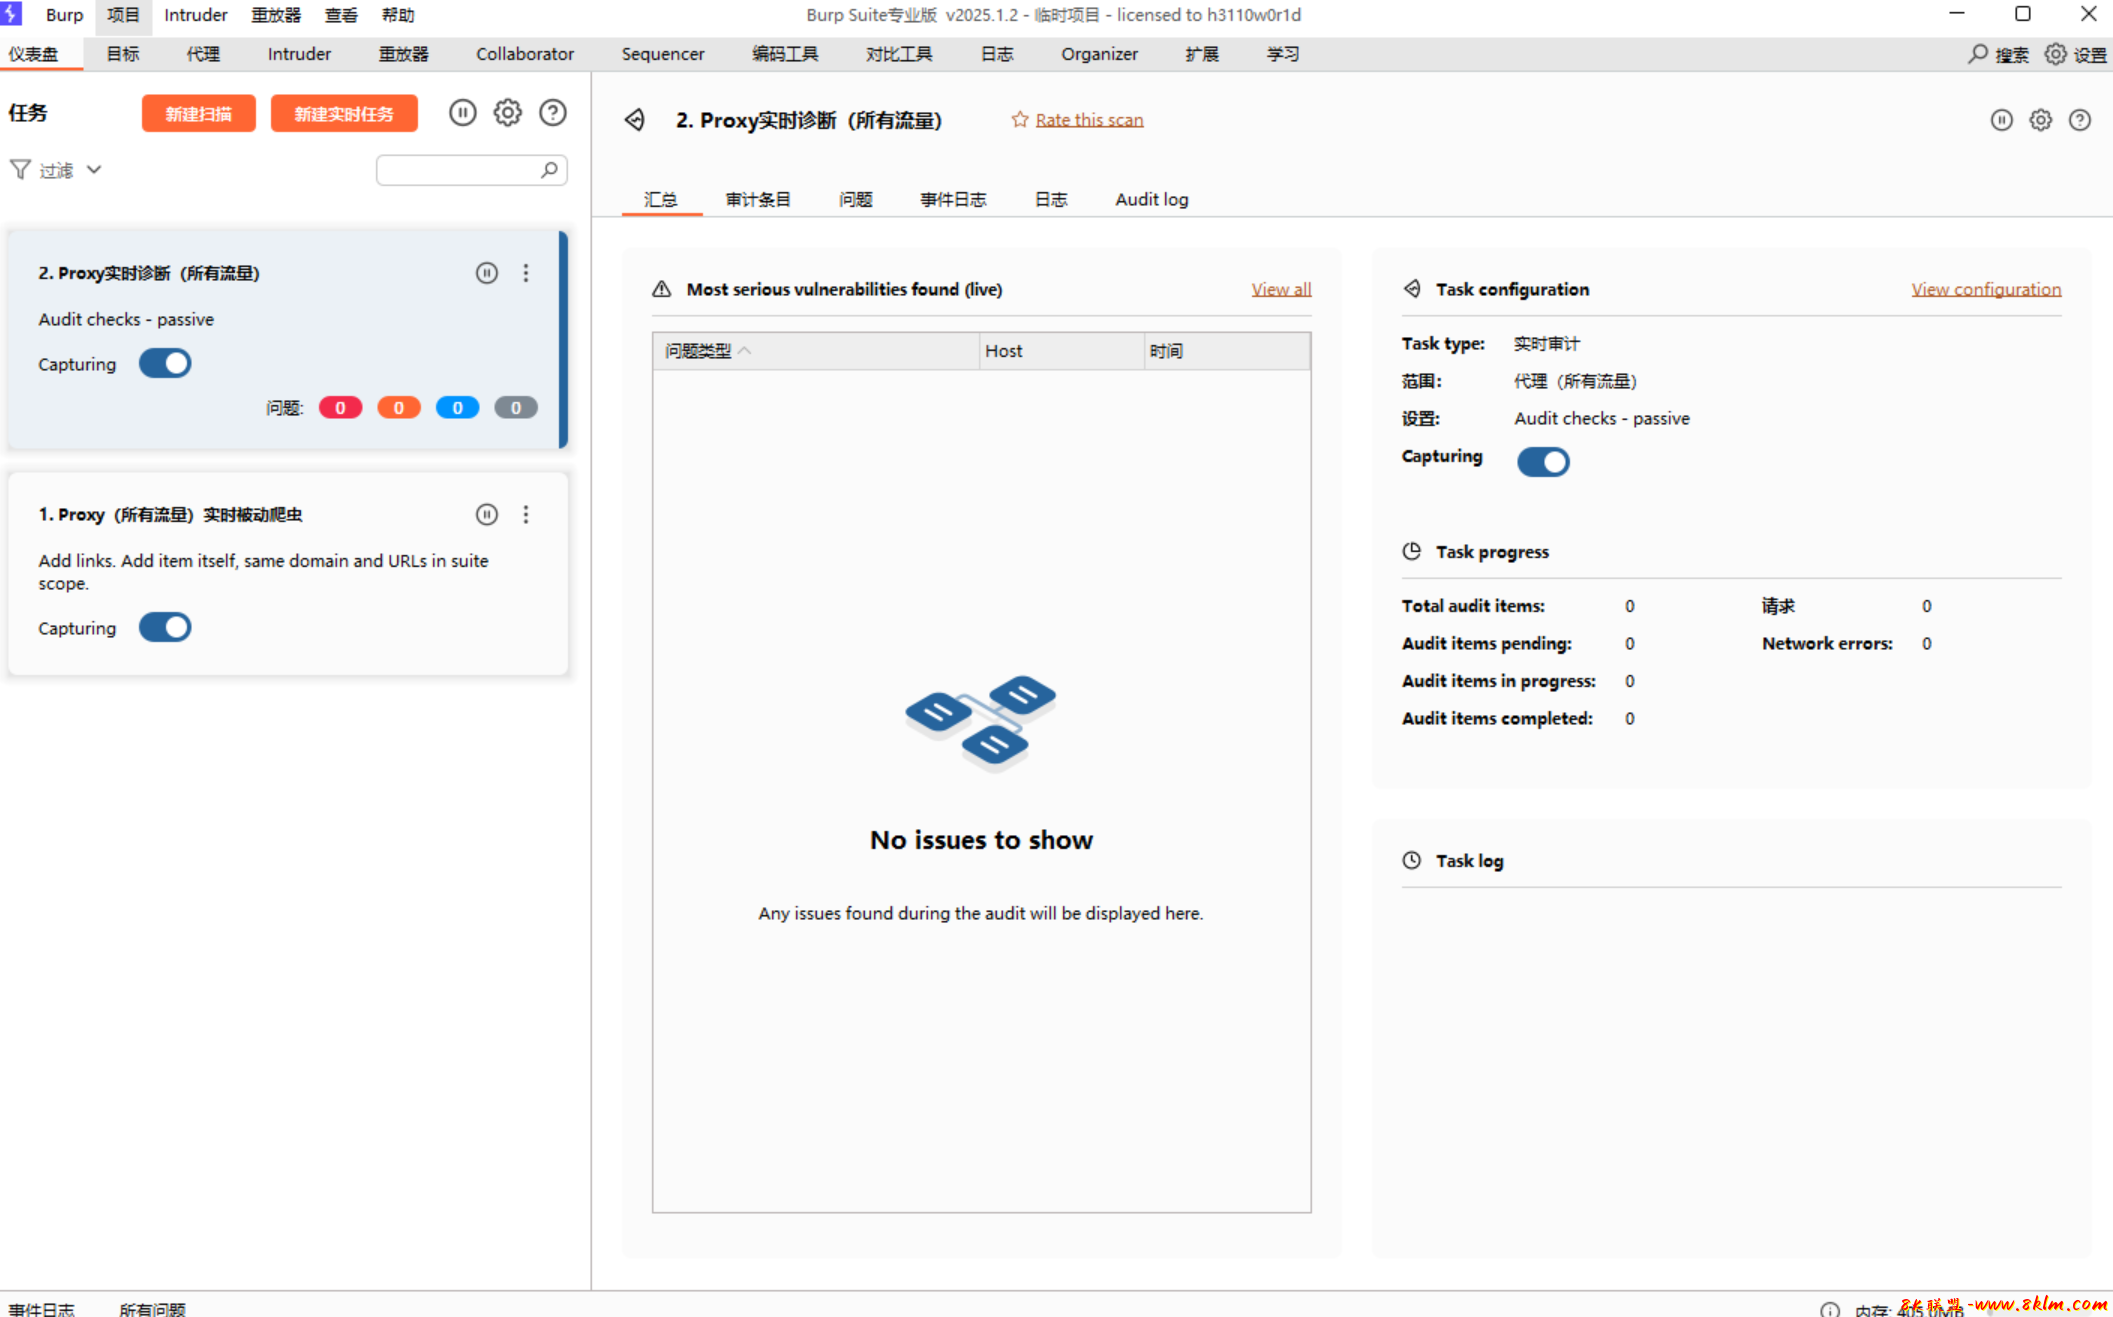Click the tasks panel help icon

(x=553, y=113)
